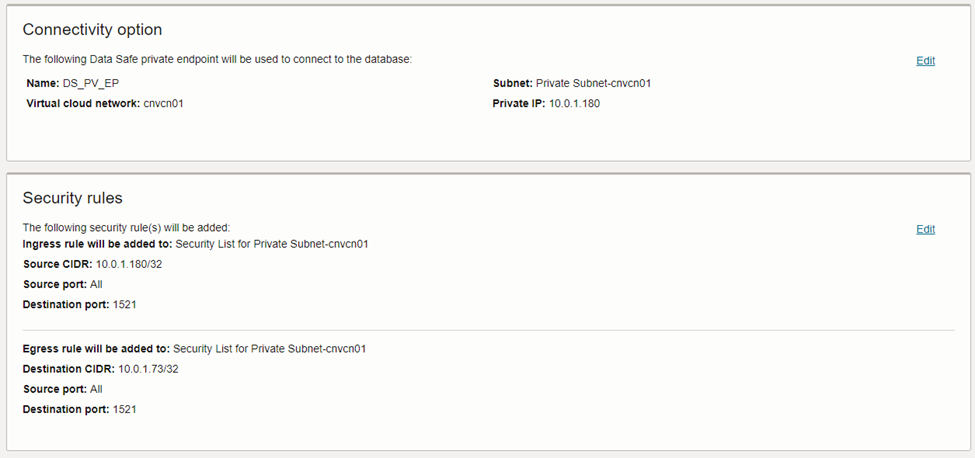The width and height of the screenshot is (975, 458).
Task: Click the egress rule Source port All
Action: [x=96, y=389]
